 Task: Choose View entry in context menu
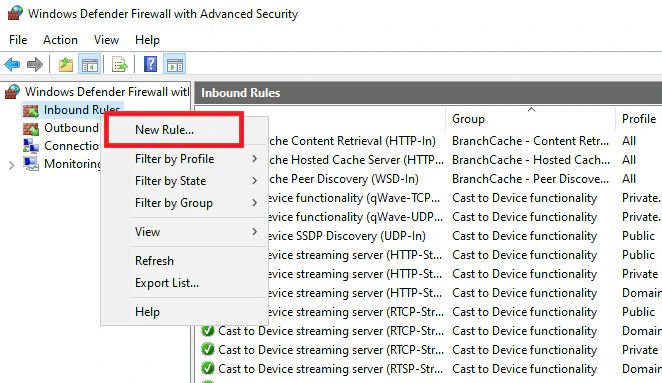tap(184, 231)
